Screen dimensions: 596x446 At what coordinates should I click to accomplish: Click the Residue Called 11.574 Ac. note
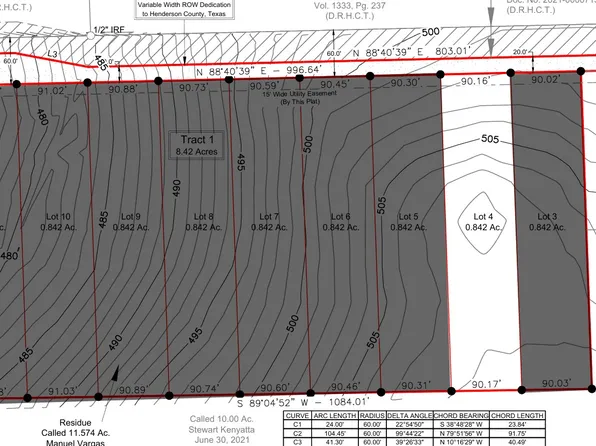[x=75, y=433]
